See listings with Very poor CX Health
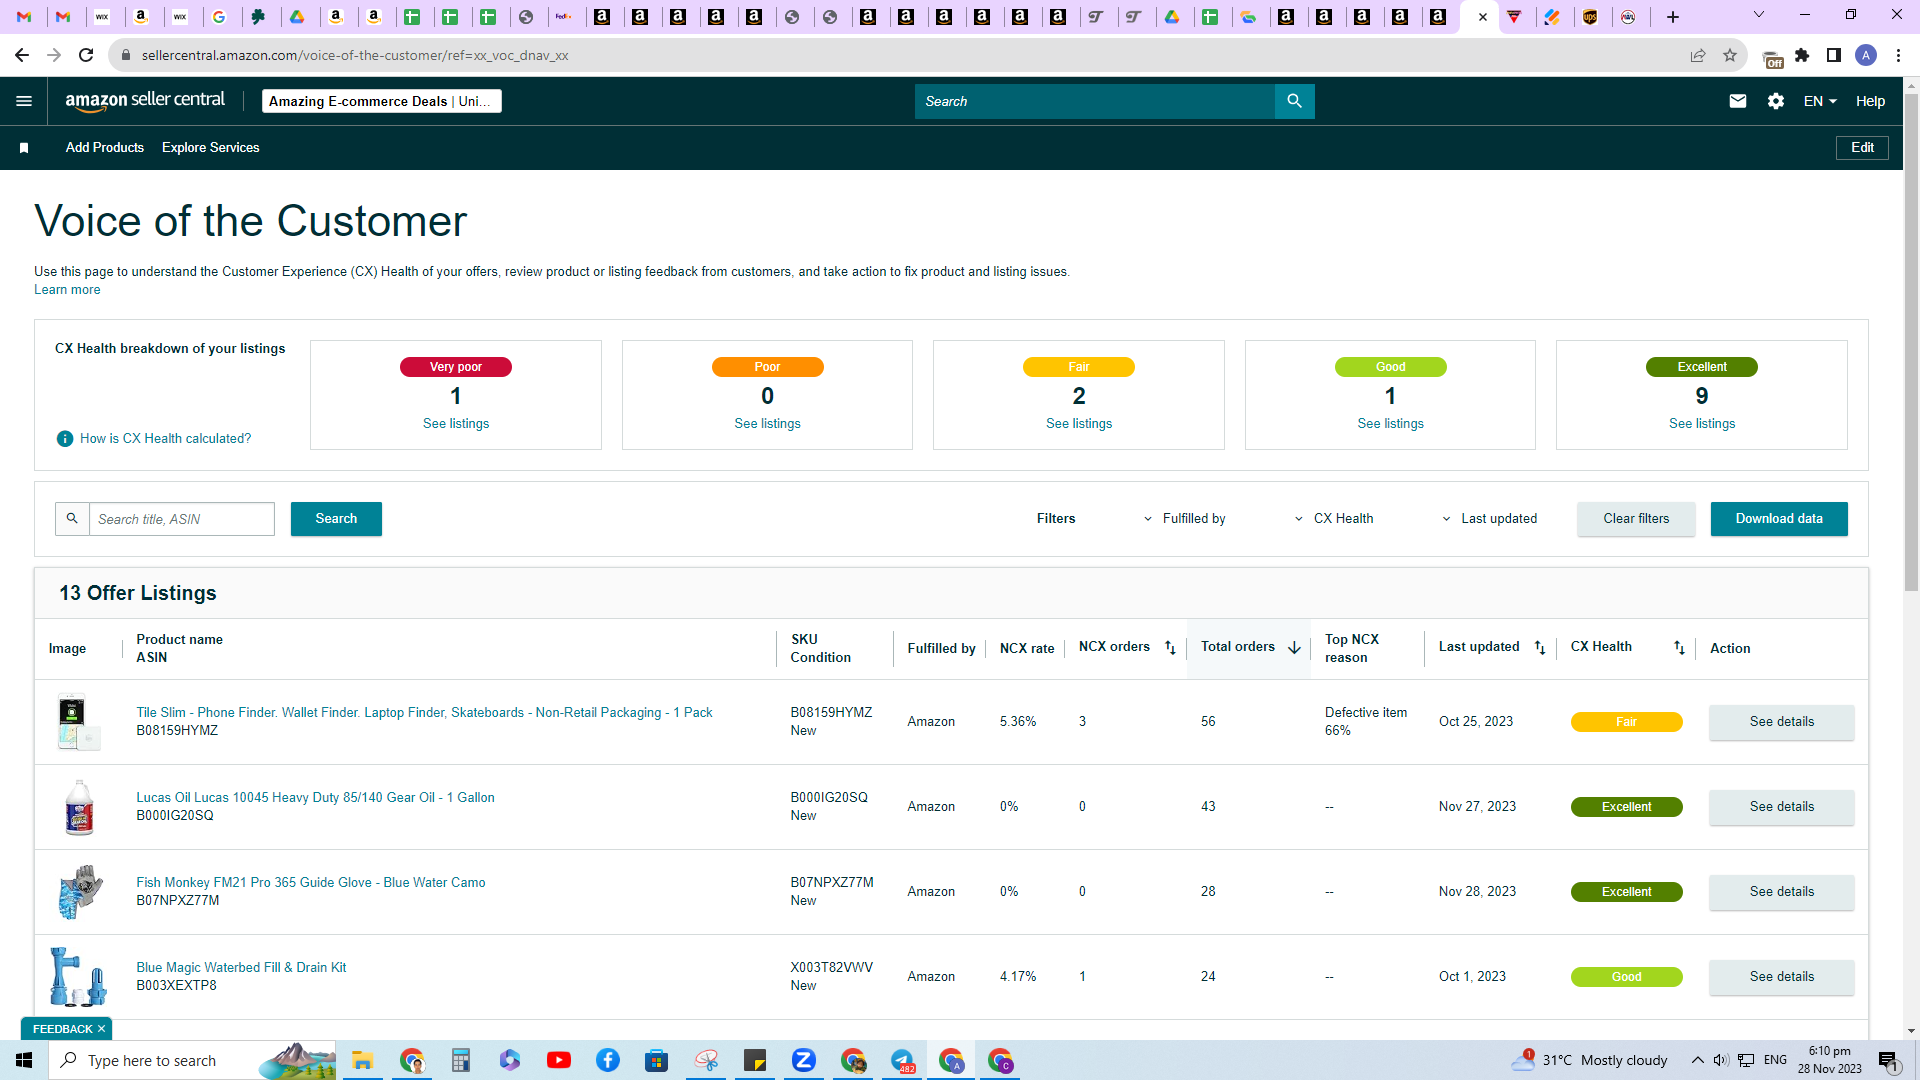The height and width of the screenshot is (1080, 1920). click(456, 424)
